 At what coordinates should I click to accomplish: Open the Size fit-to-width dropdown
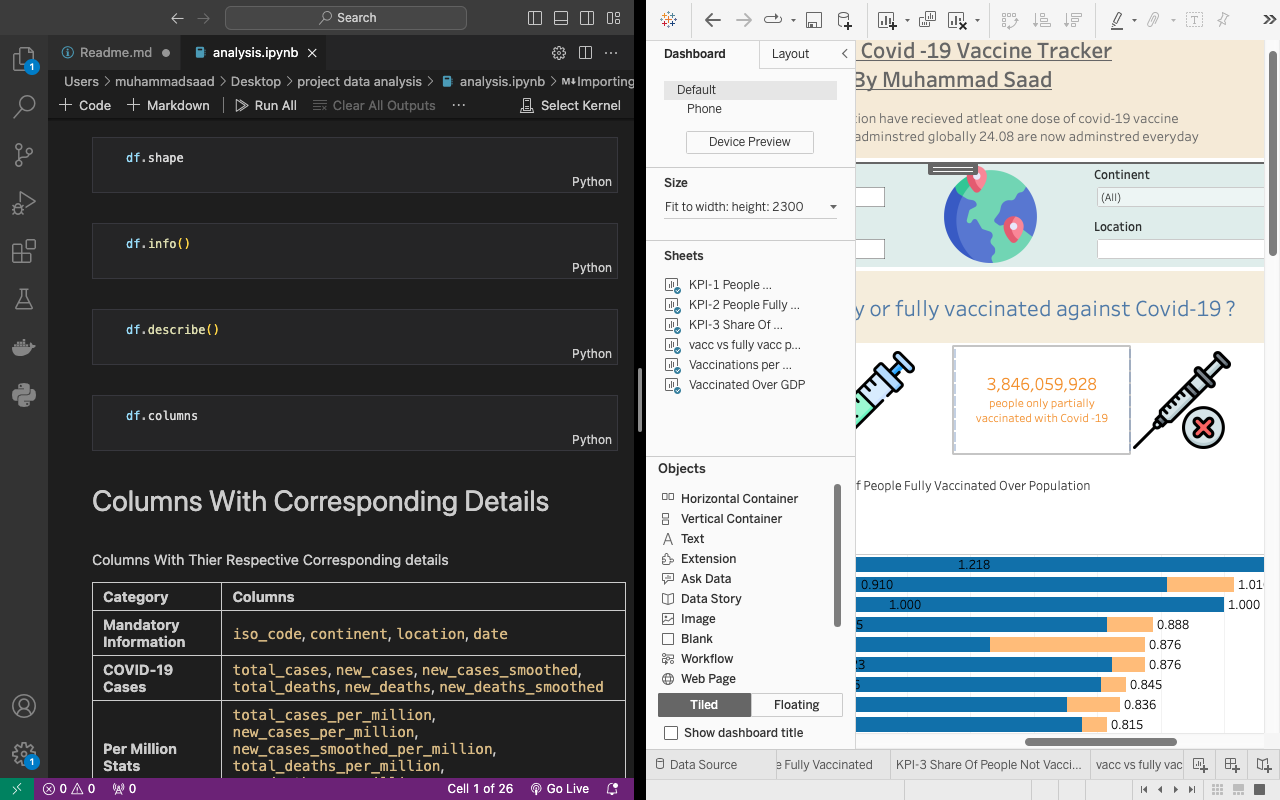tap(751, 207)
